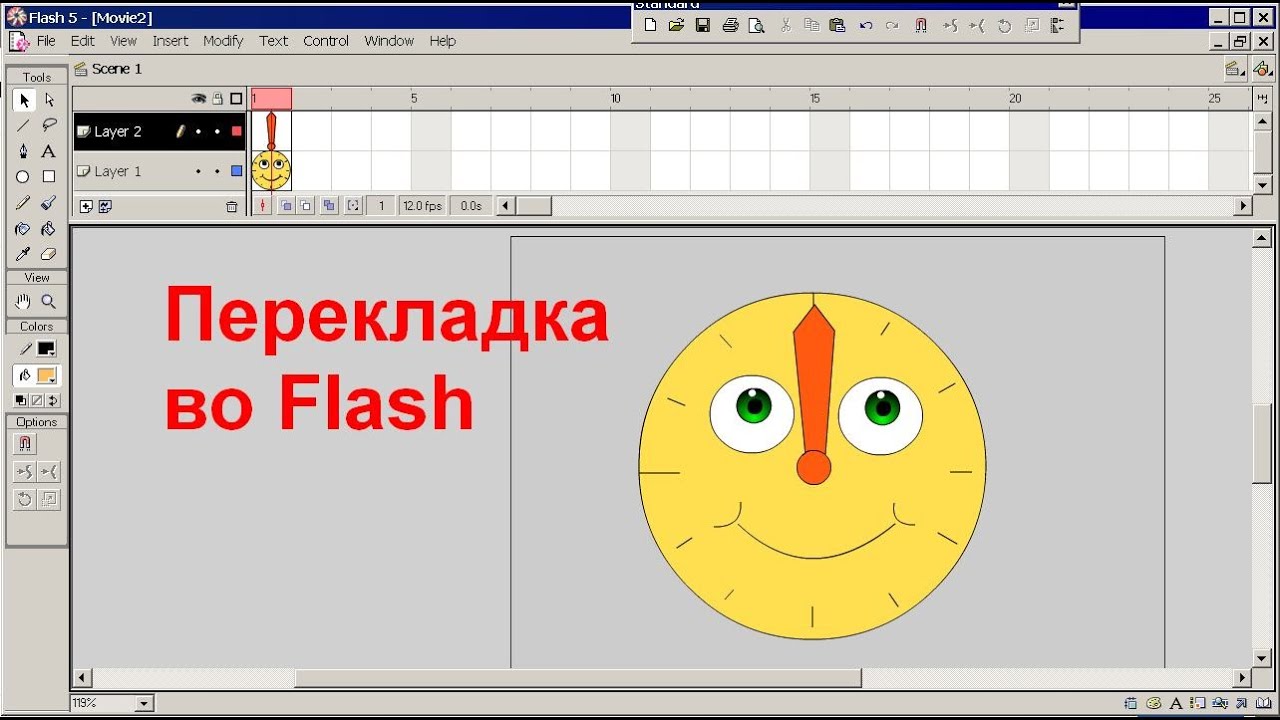Click Swap Colors button
Screen dimensions: 1280x720
coord(53,401)
